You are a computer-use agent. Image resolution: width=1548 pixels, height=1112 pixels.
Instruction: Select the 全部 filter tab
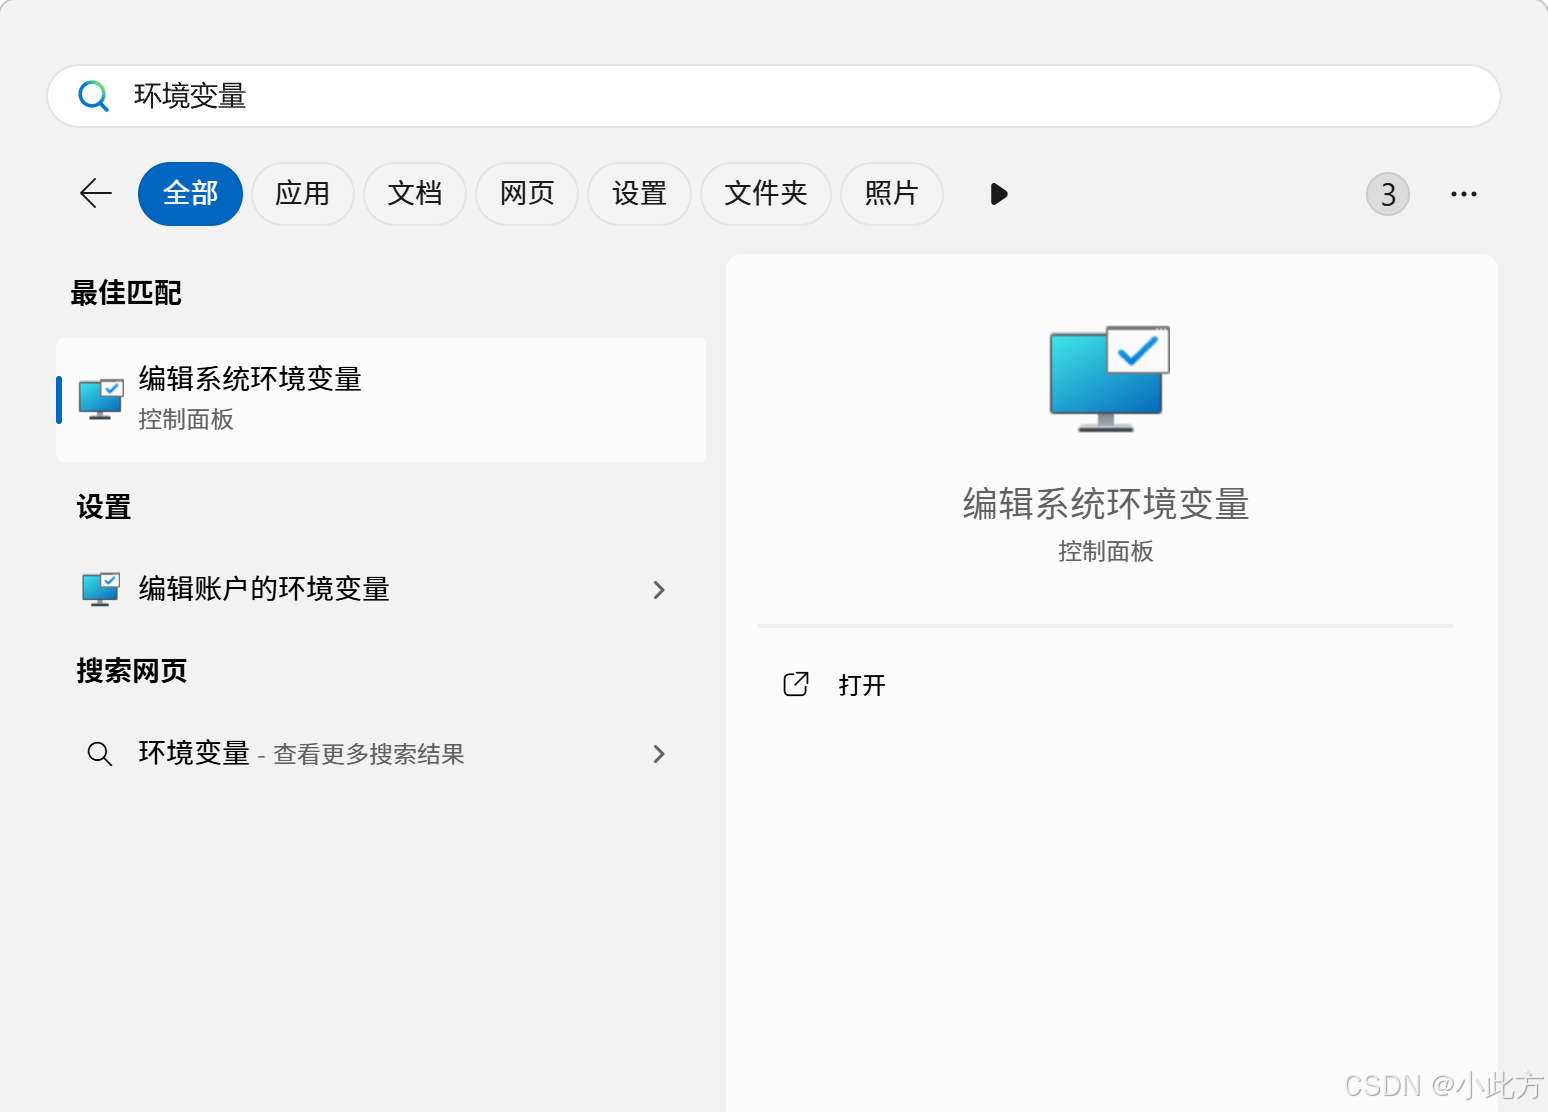pos(190,193)
